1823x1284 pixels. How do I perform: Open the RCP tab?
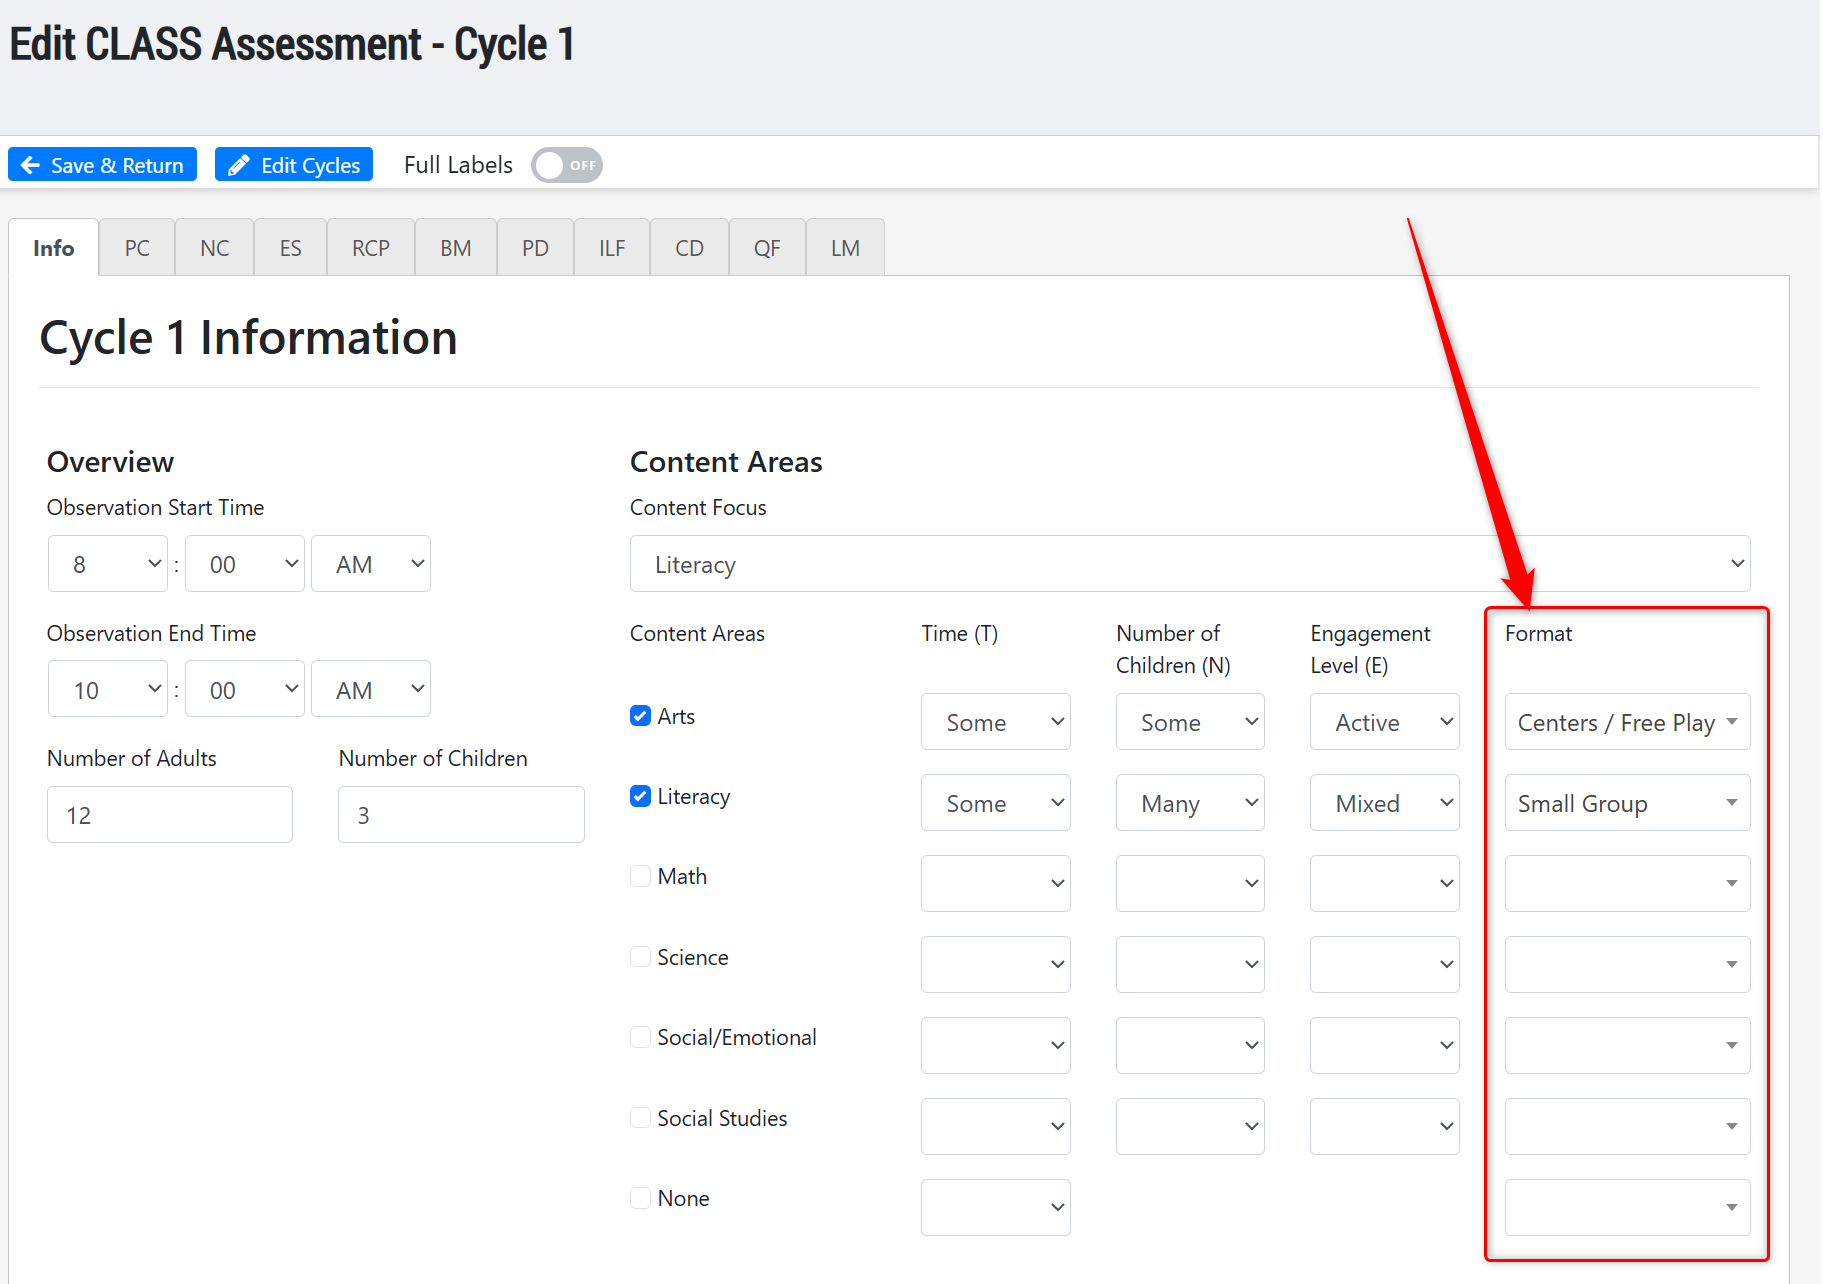pyautogui.click(x=371, y=247)
